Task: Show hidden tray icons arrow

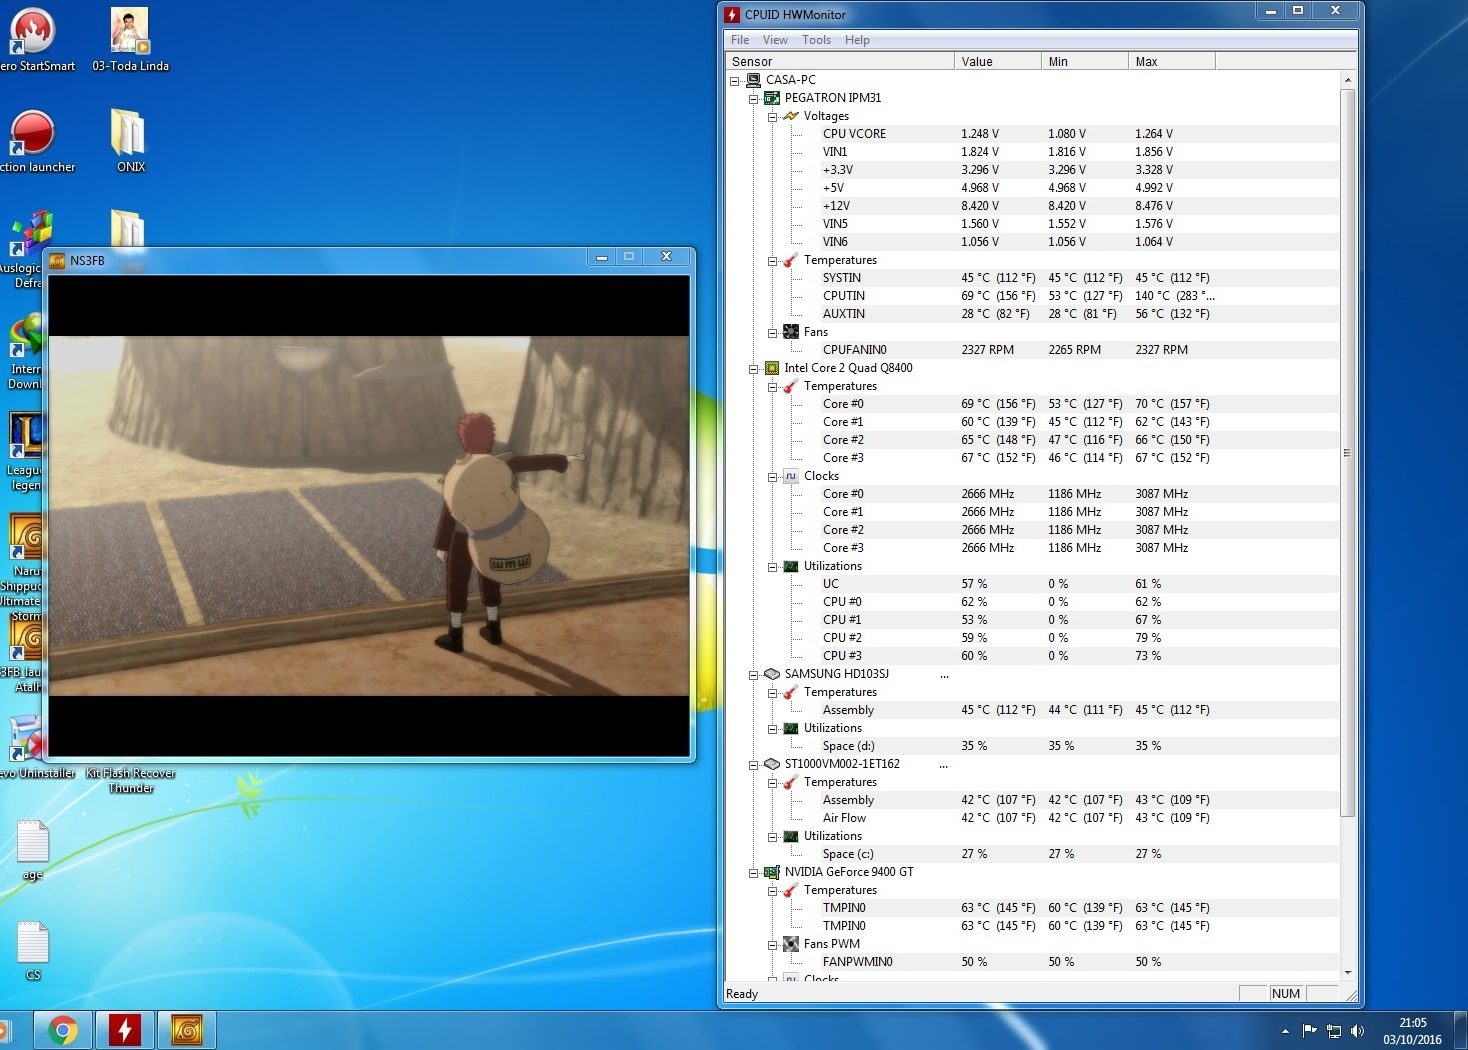Action: click(1285, 1031)
